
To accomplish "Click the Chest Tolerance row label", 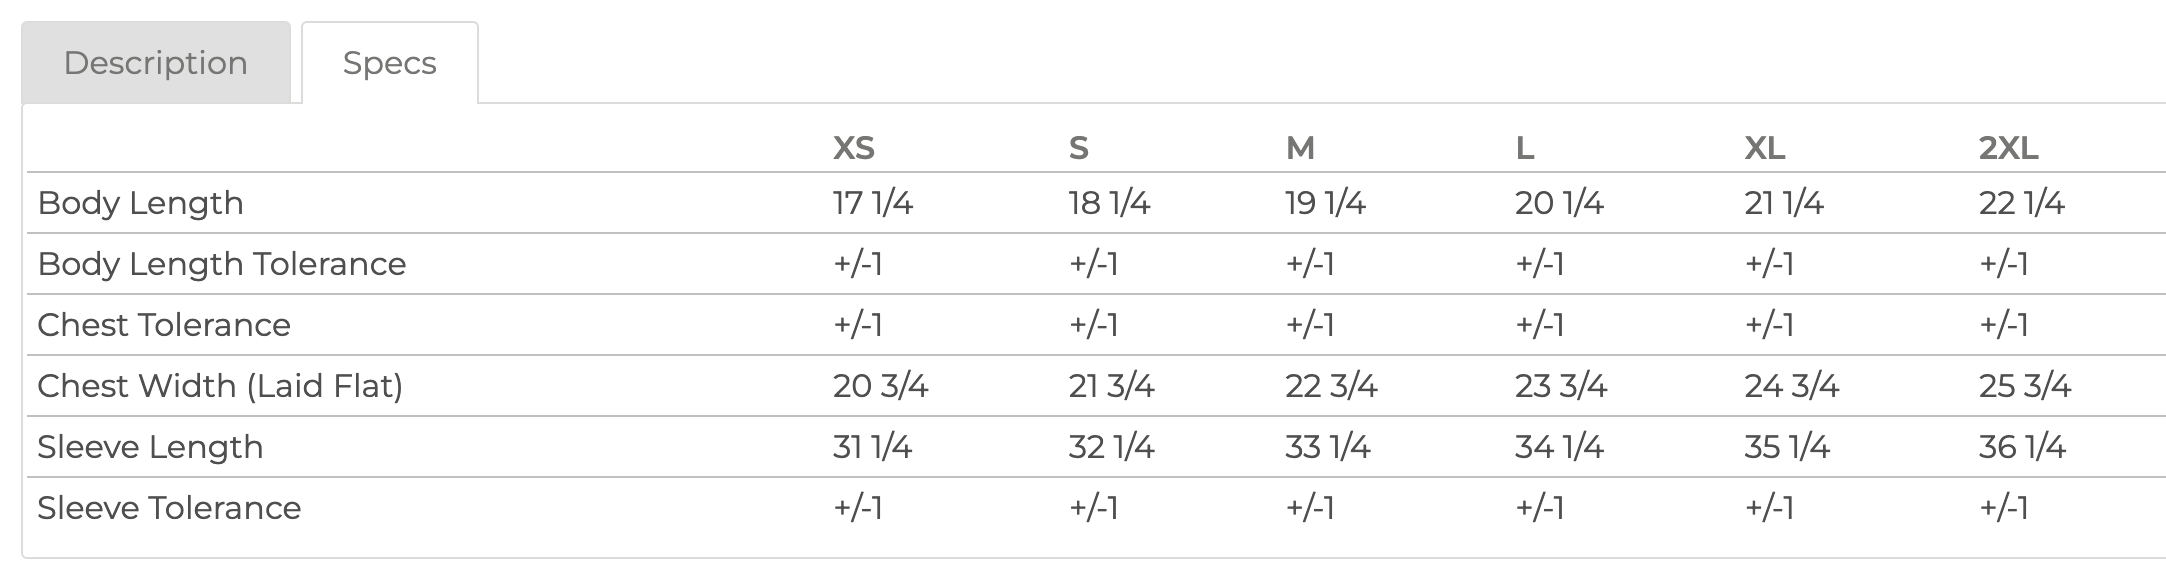I will pos(164,325).
